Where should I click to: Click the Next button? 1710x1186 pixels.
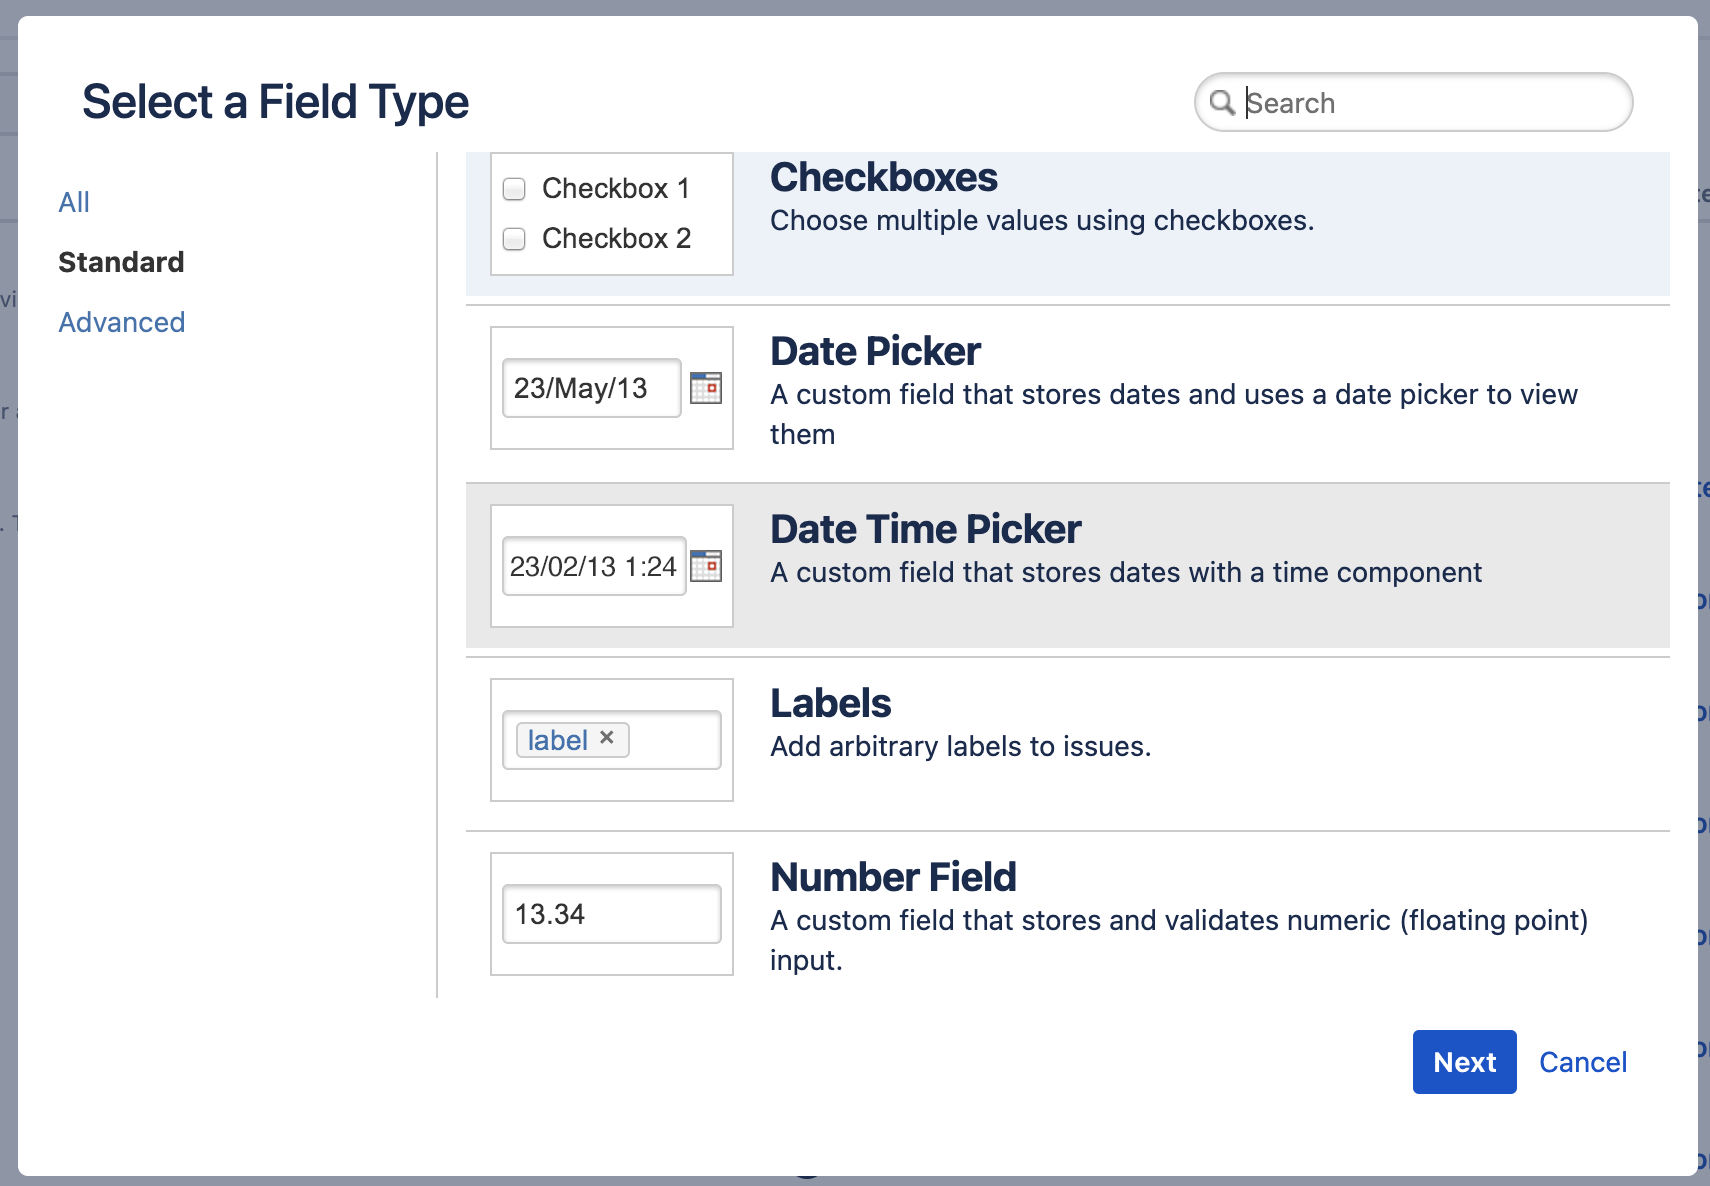coord(1464,1062)
